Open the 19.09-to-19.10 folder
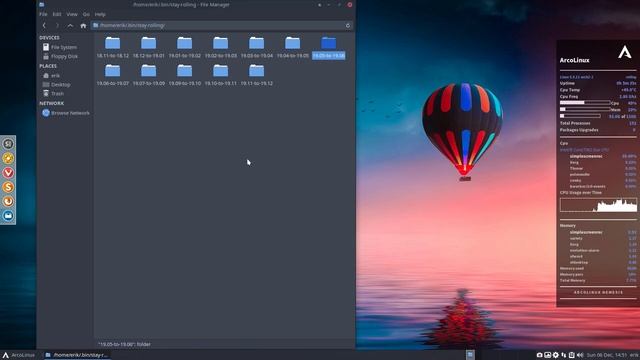 pos(184,75)
